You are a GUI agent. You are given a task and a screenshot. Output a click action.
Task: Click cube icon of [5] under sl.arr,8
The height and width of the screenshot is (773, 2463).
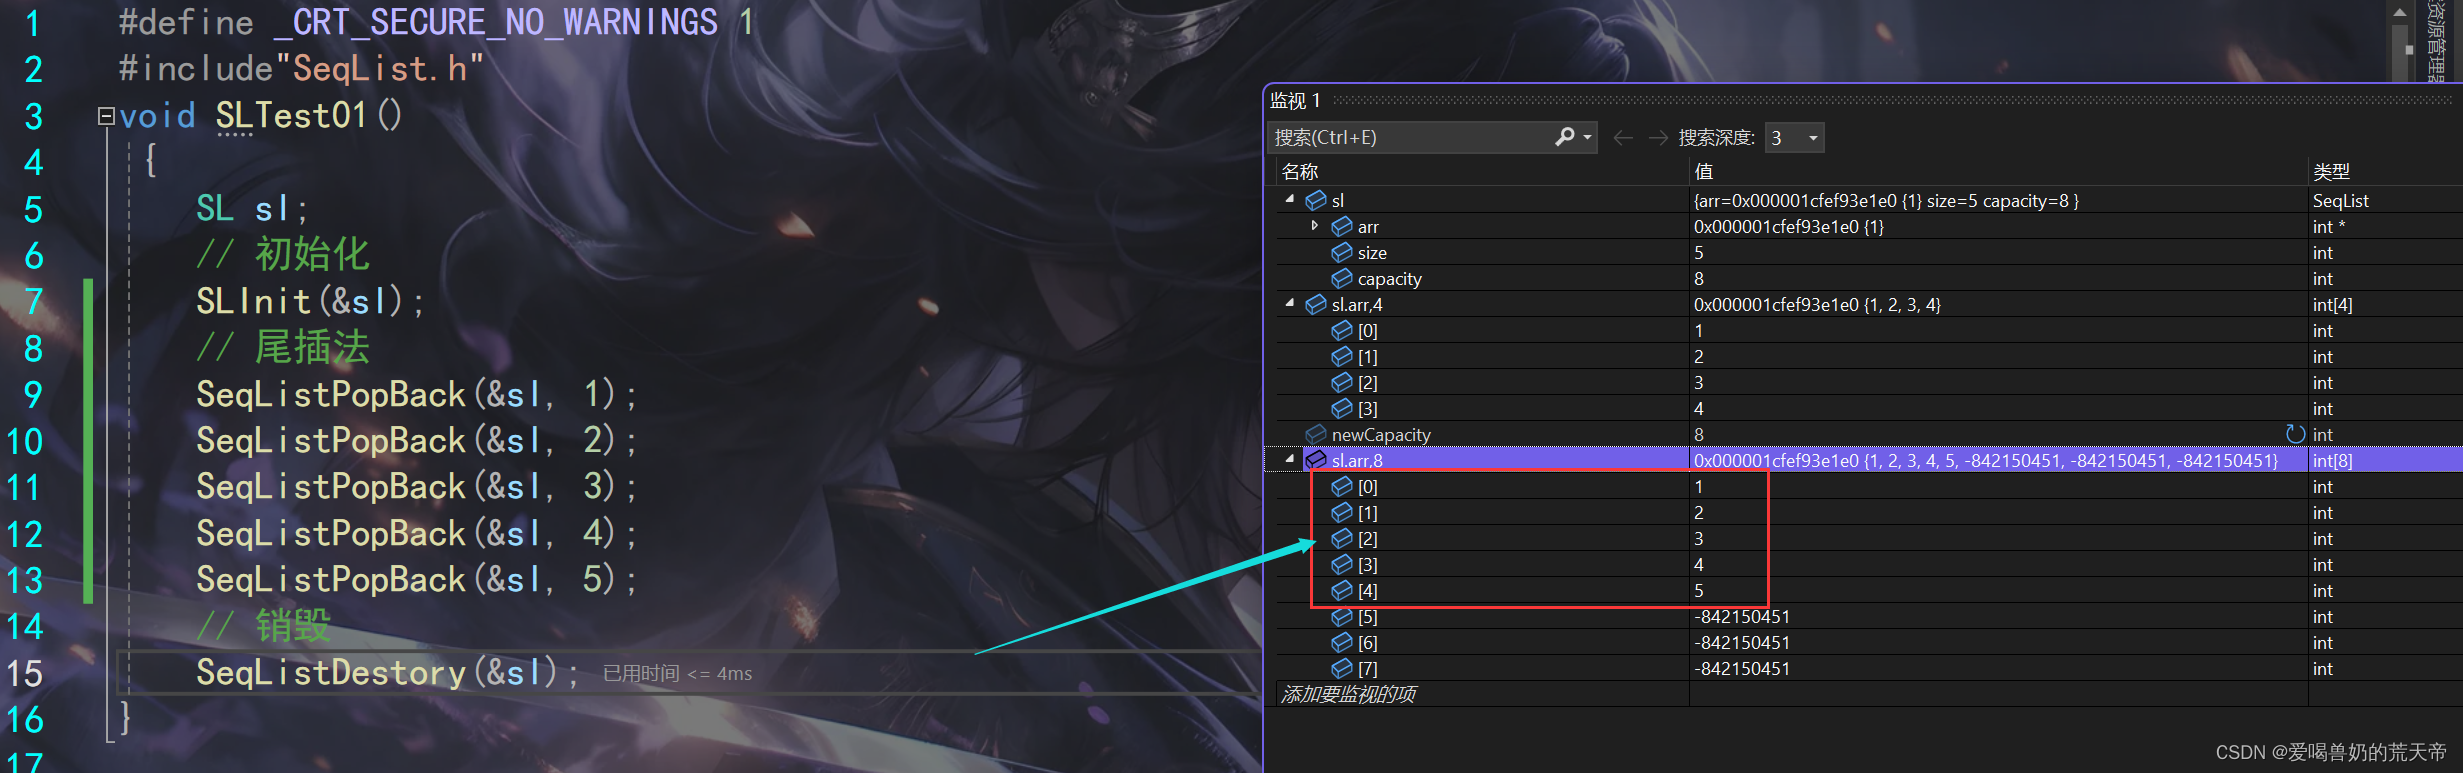point(1342,616)
